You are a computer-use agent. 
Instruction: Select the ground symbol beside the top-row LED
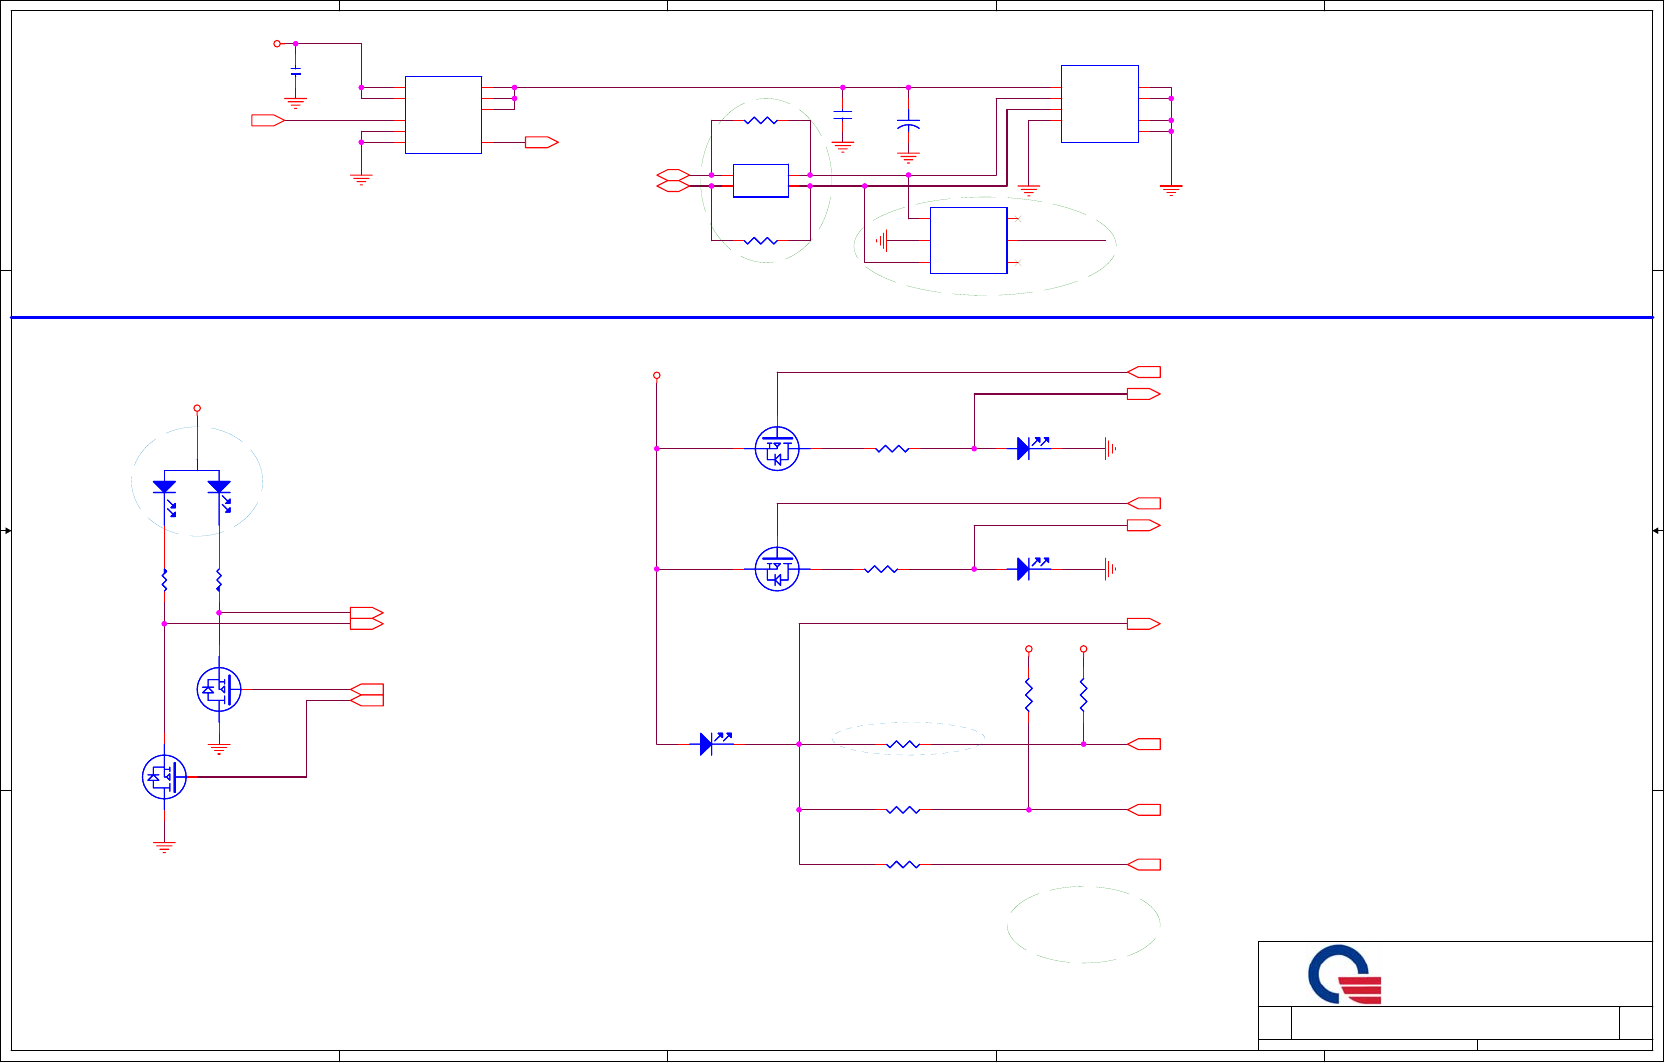coord(1110,449)
